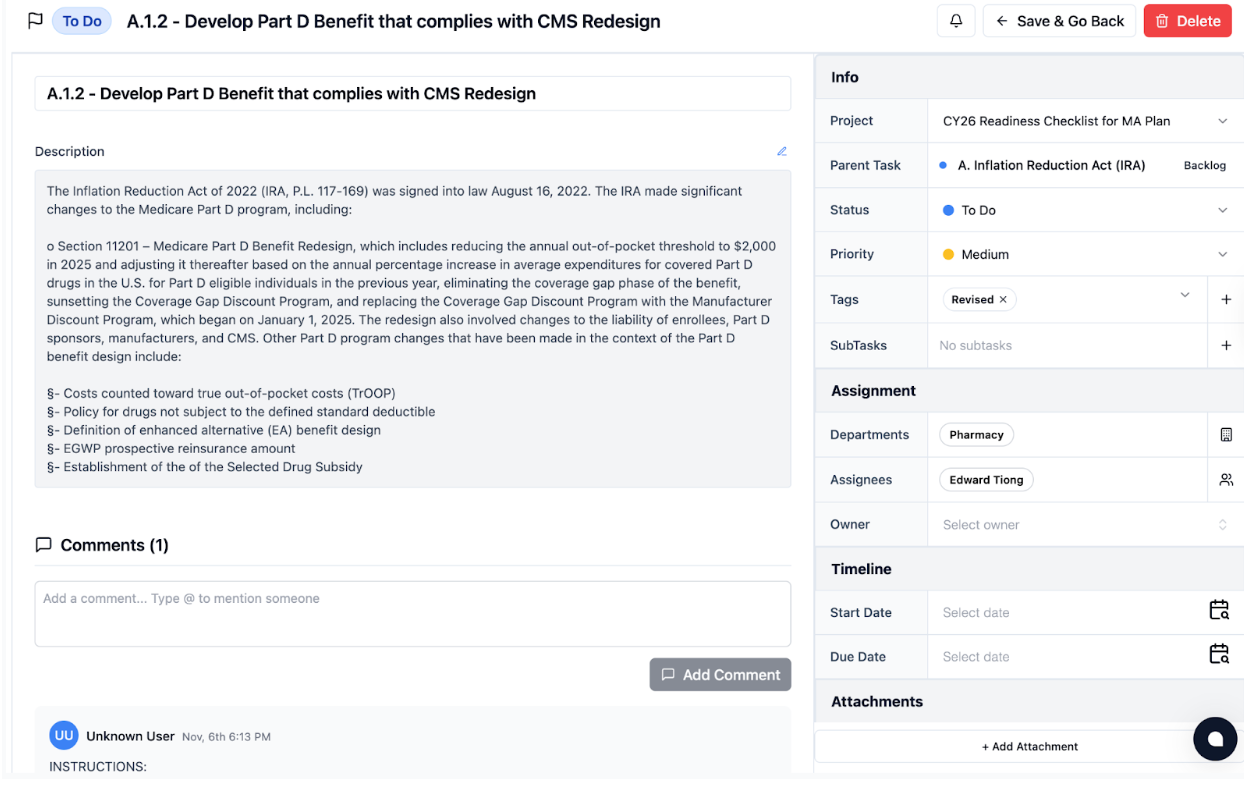
Task: Open the Assignees people icon
Action: coord(1226,480)
